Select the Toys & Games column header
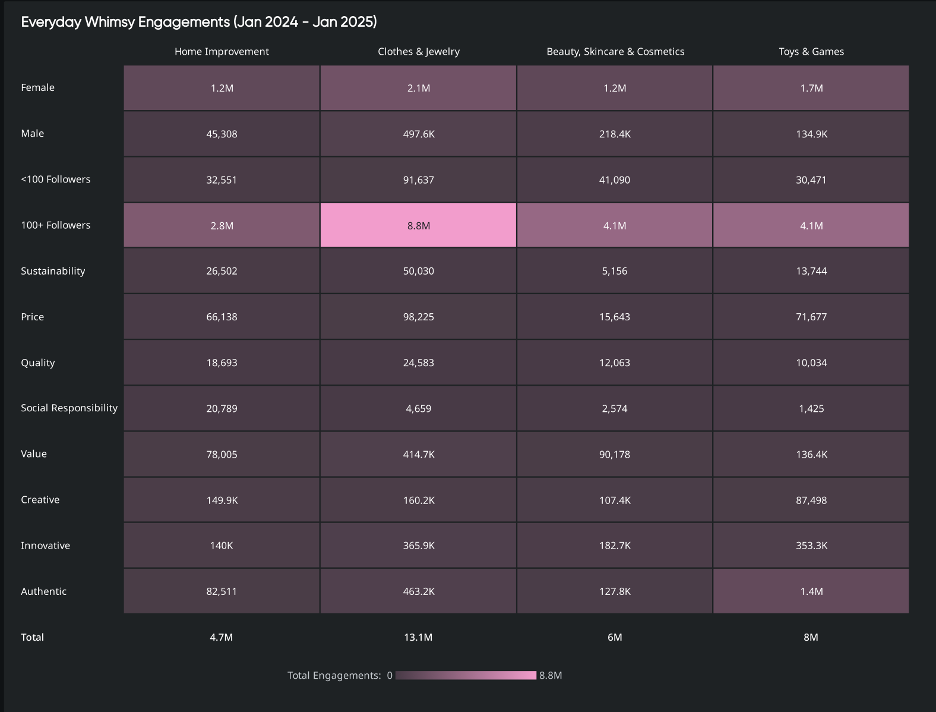This screenshot has width=936, height=712. coord(811,51)
